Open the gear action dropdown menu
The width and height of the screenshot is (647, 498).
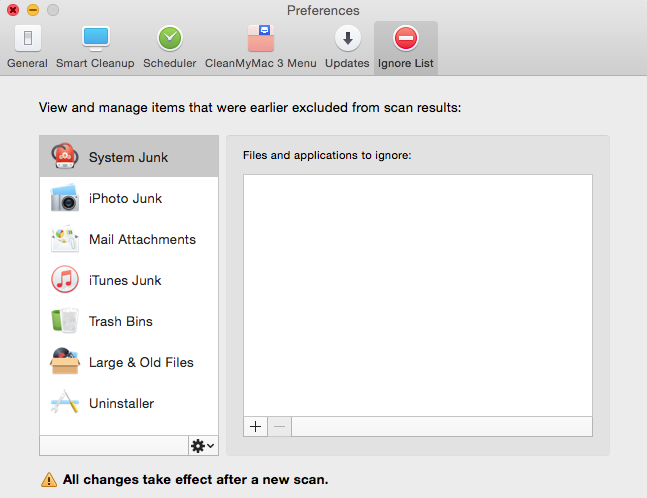click(x=203, y=446)
